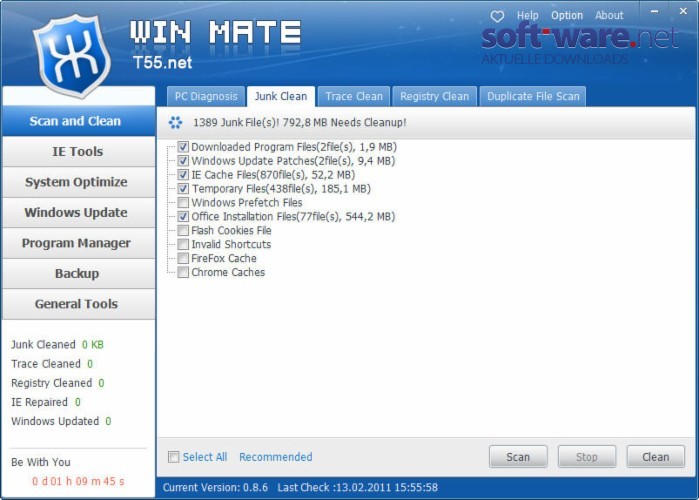
Task: Uncheck Temporary Files checkbox
Action: pyautogui.click(x=183, y=189)
